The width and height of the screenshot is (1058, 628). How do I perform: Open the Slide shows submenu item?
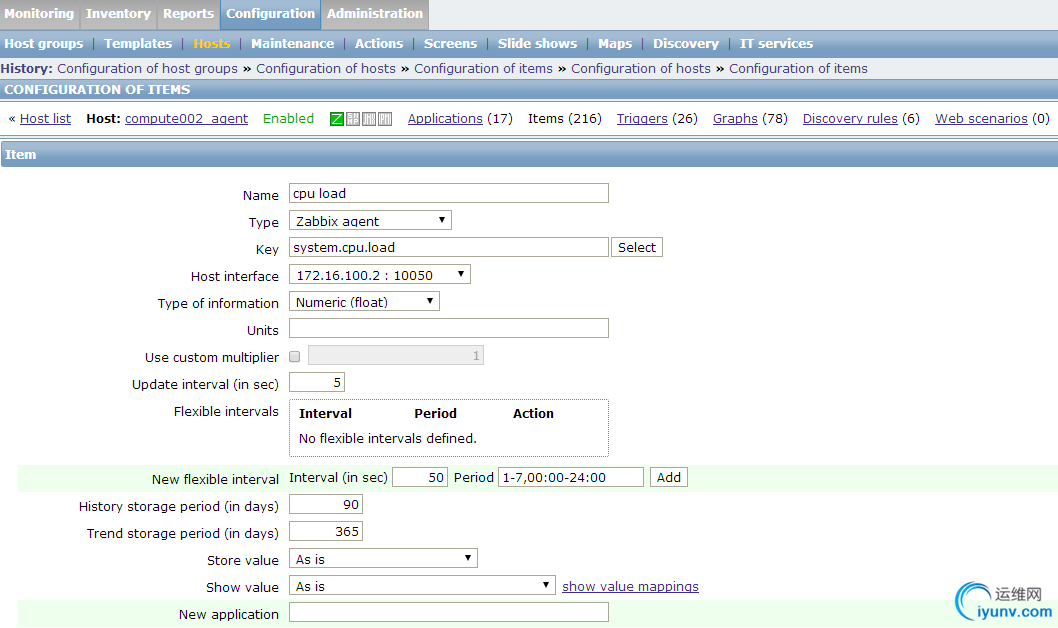coord(538,44)
